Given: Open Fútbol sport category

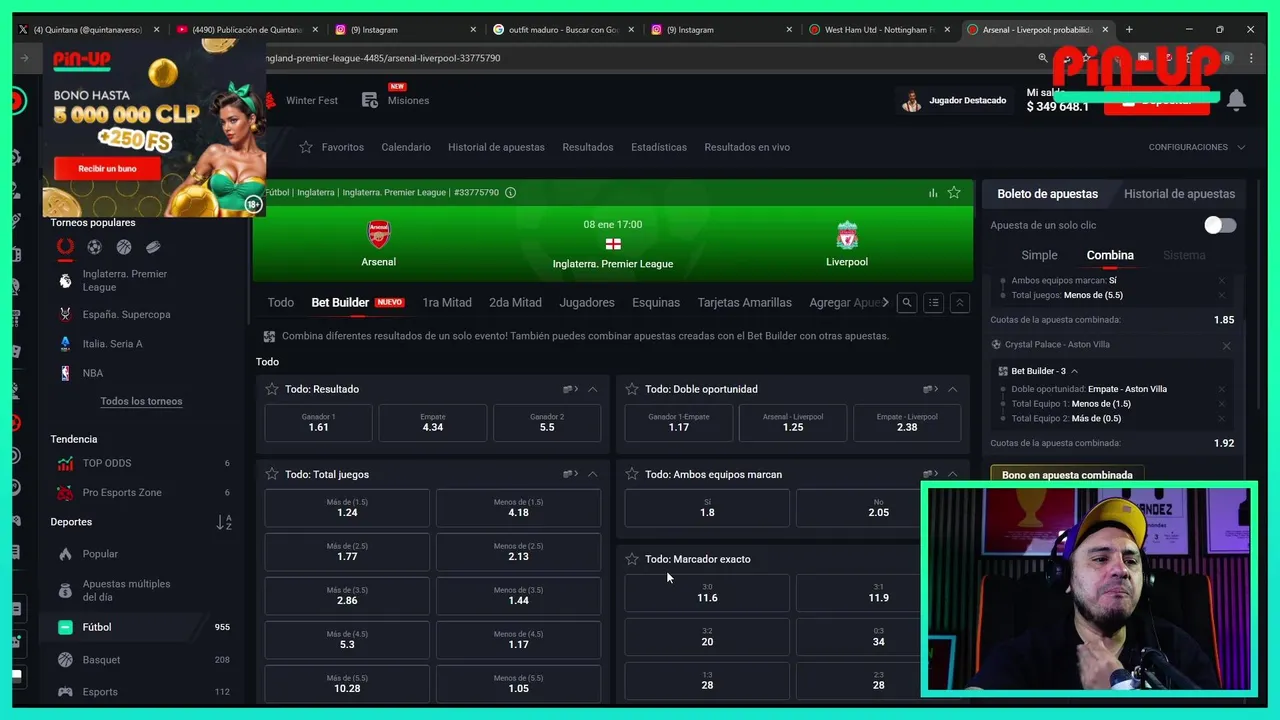Looking at the screenshot, I should [x=143, y=627].
